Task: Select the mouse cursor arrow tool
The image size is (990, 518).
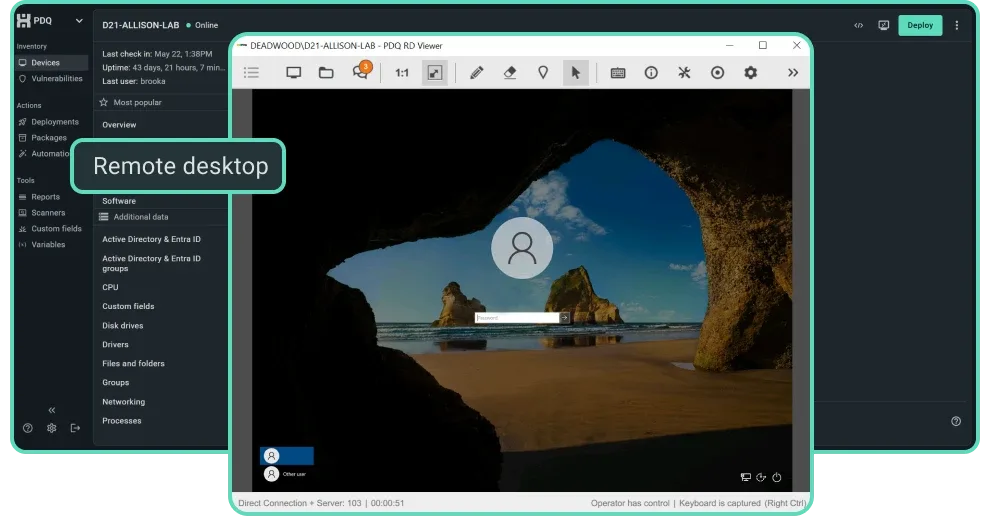Action: (576, 73)
